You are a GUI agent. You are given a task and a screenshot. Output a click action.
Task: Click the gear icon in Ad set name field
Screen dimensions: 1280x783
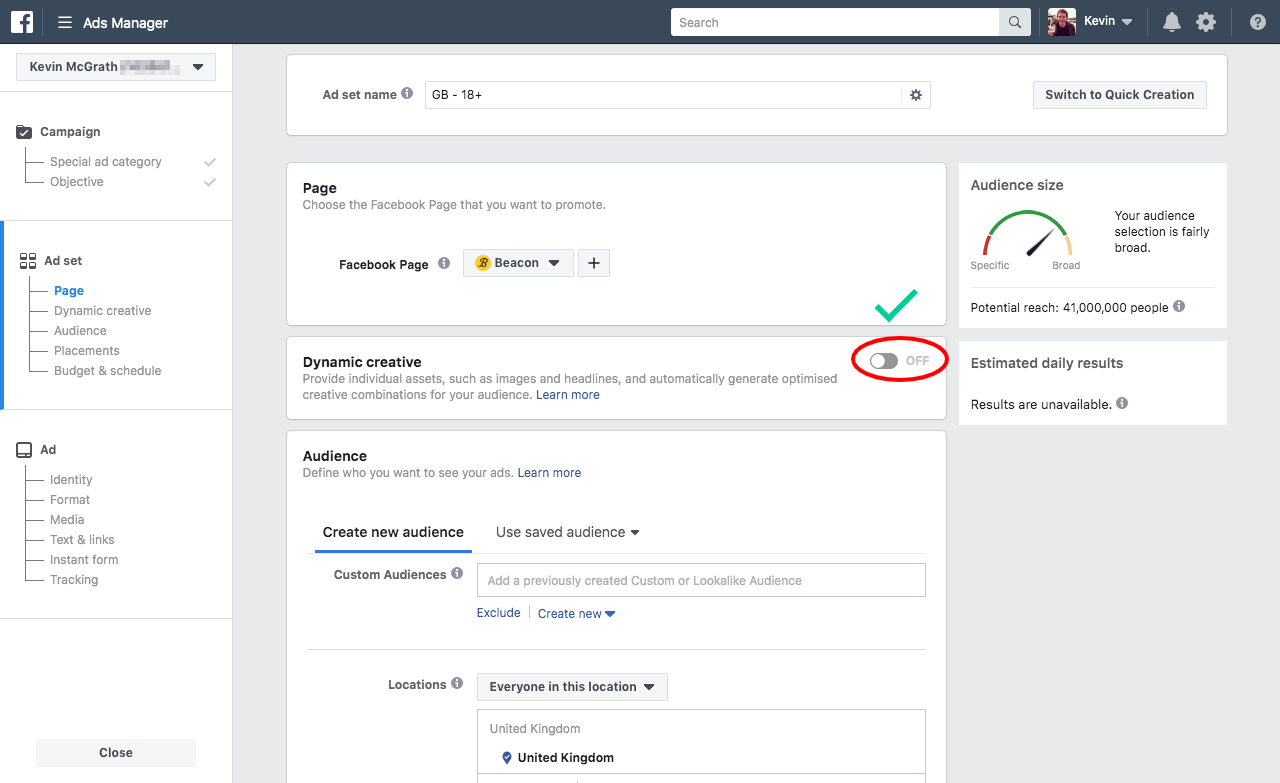pyautogui.click(x=915, y=95)
